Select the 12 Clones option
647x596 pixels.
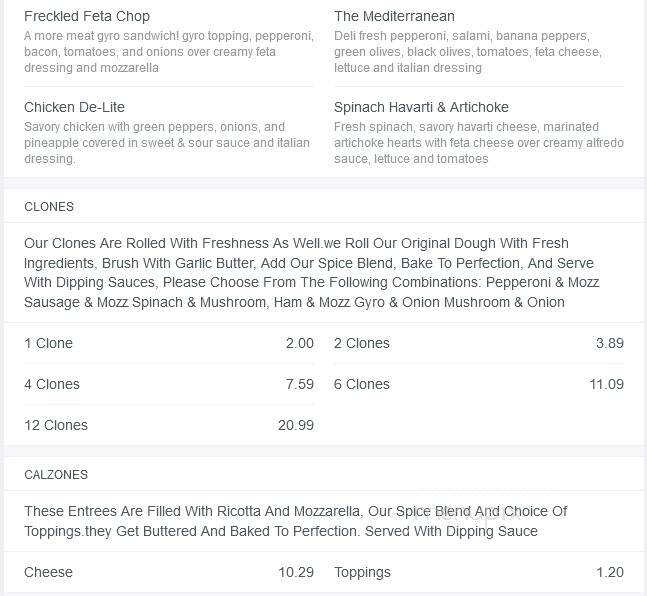tap(168, 425)
